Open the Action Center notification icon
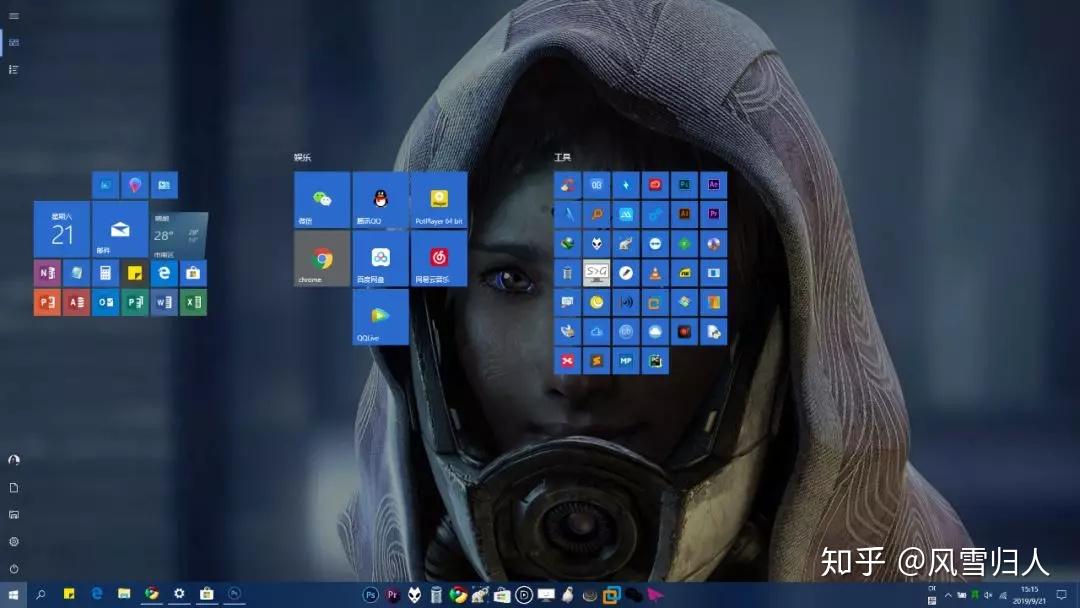Image resolution: width=1080 pixels, height=608 pixels. tap(1061, 595)
